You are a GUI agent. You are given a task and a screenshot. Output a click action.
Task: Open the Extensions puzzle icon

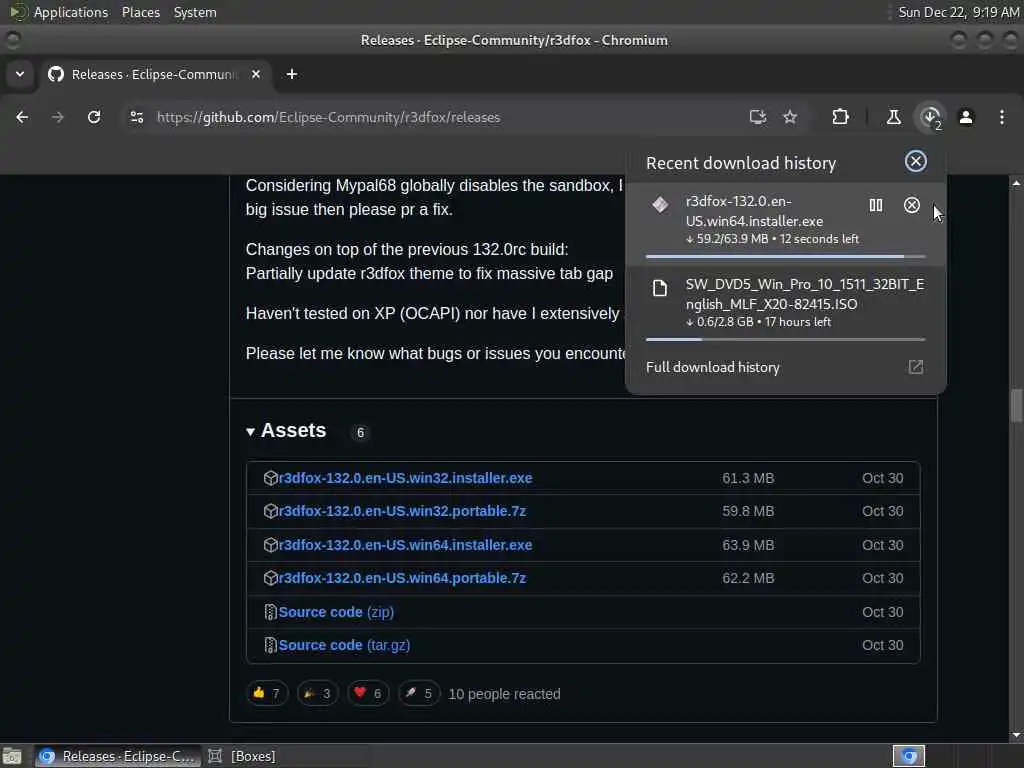point(840,117)
